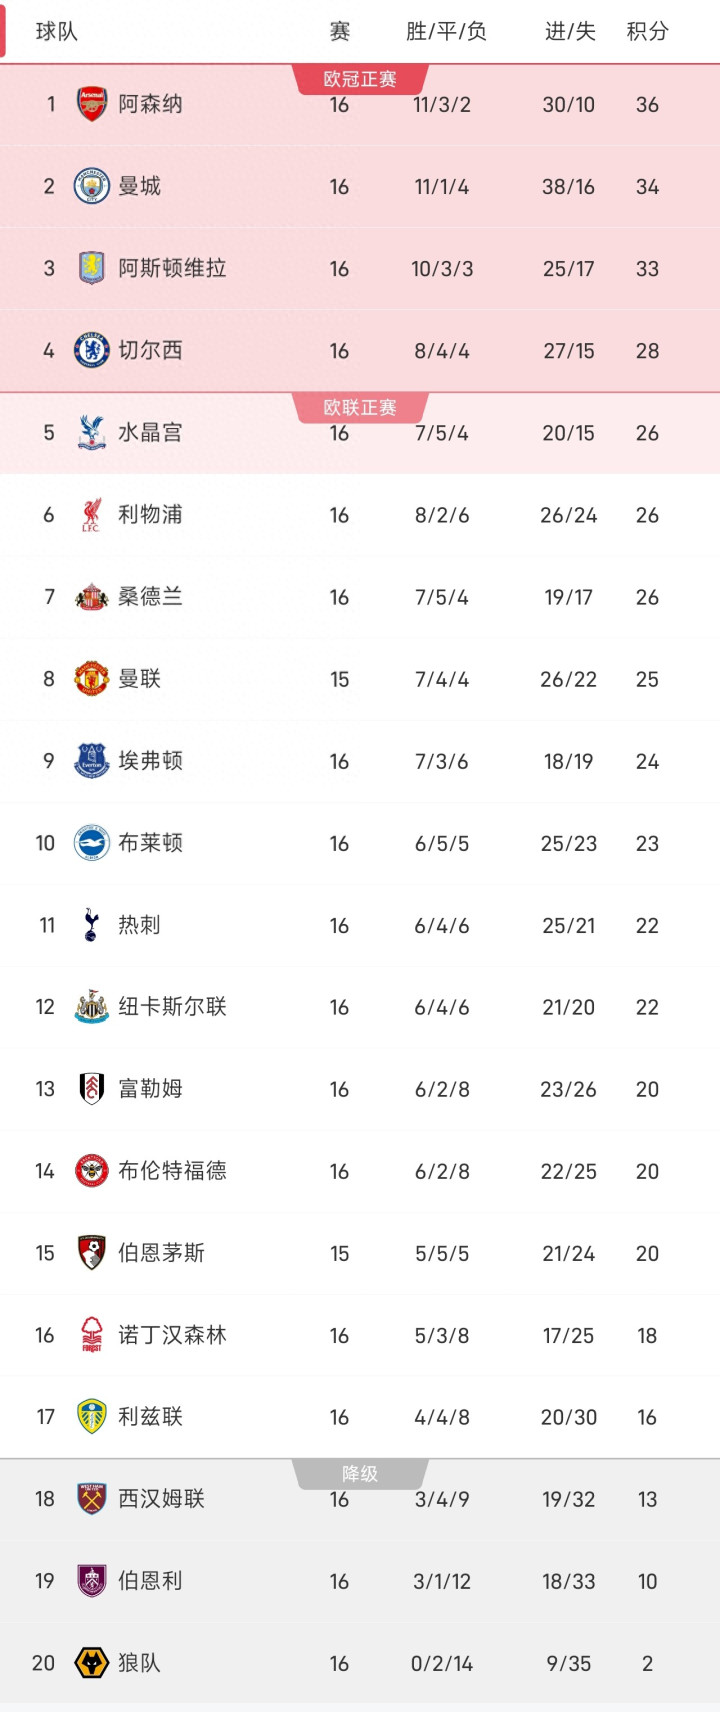Click the 积分 column header
Screen dimensions: 720x1712
point(647,32)
